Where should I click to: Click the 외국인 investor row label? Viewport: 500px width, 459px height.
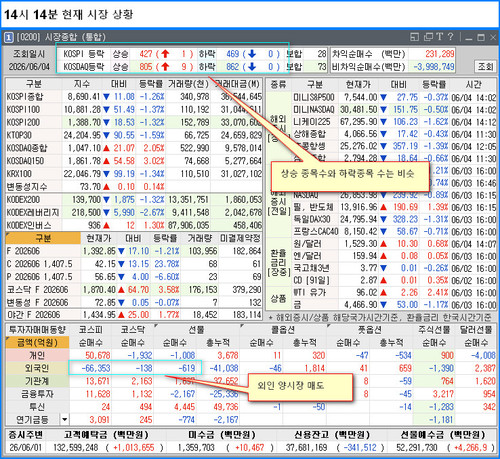click(37, 368)
